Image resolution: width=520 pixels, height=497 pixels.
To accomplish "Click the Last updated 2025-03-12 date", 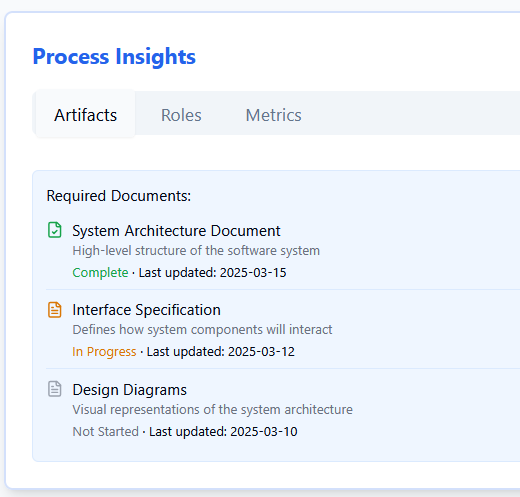I will [221, 352].
